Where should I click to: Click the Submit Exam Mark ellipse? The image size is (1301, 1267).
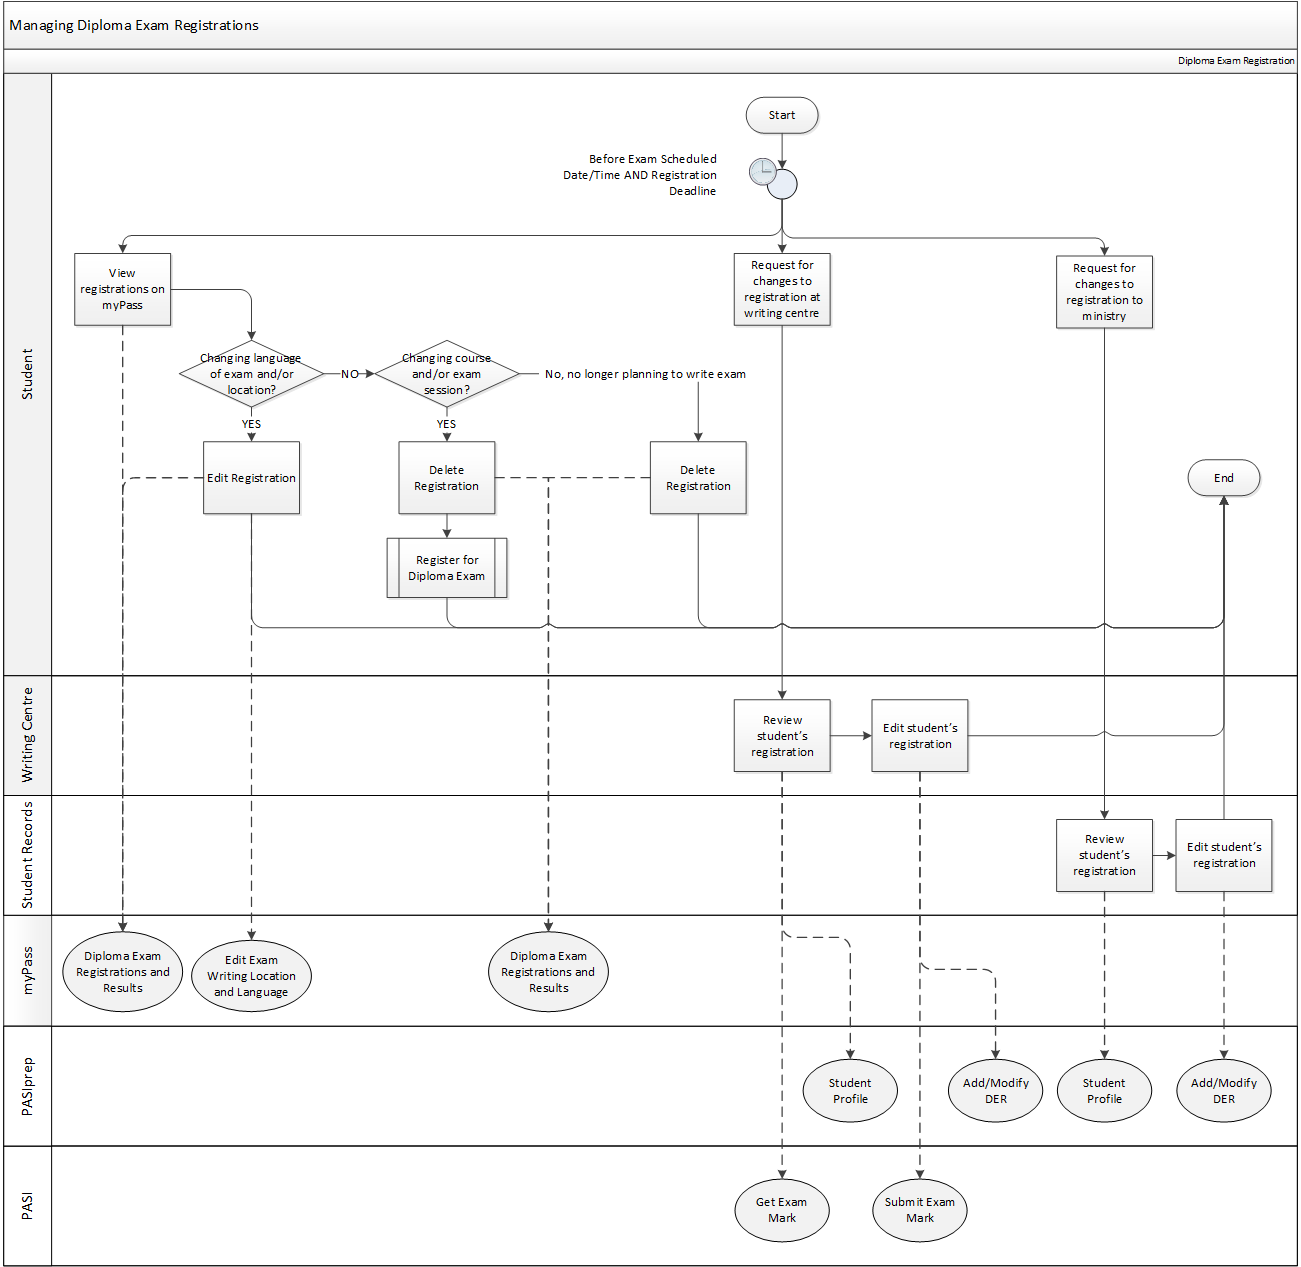919,1210
